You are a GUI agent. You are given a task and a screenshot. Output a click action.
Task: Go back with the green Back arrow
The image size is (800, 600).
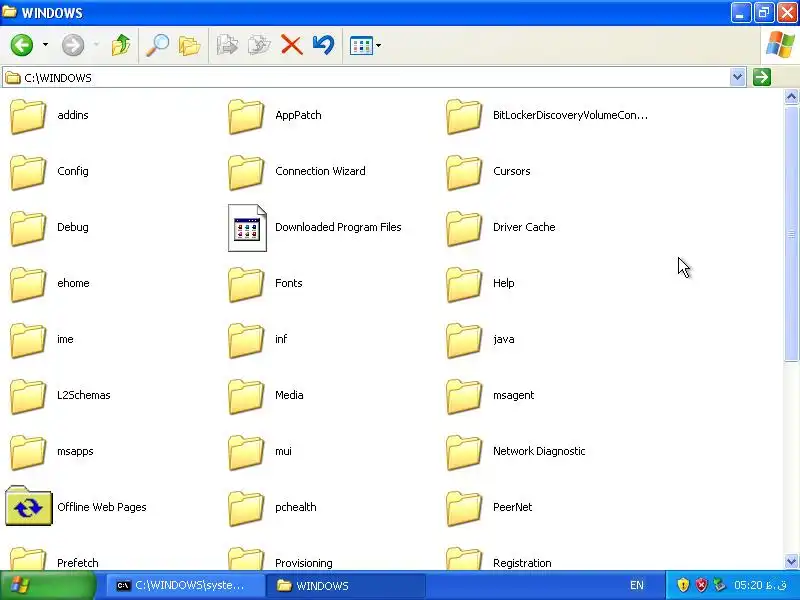[x=22, y=45]
